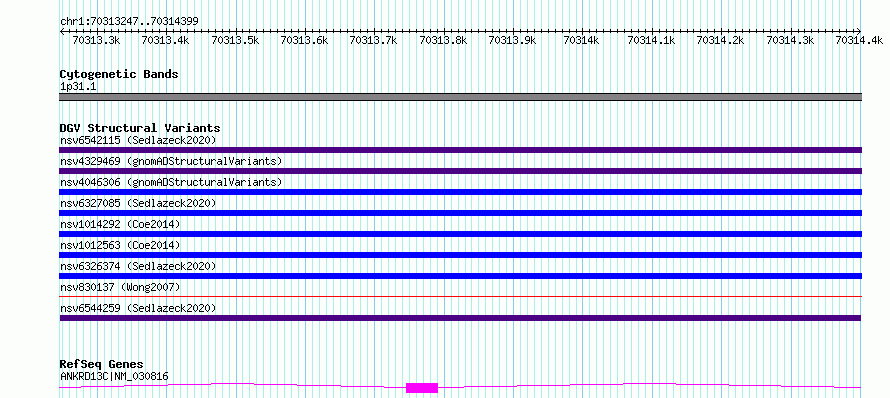Select the 1p31.1 band label
The image size is (890, 398).
click(78, 86)
